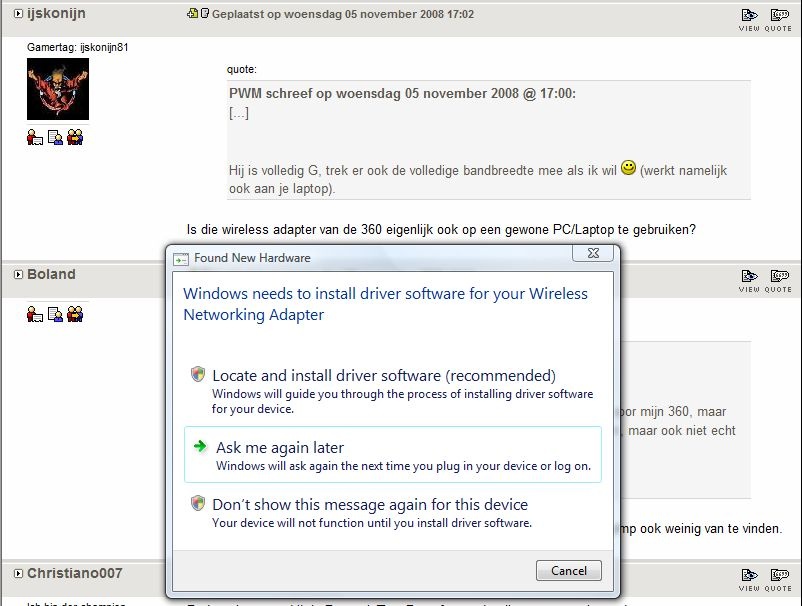The image size is (802, 606).
Task: Click the Boland username link
Action: (x=51, y=274)
